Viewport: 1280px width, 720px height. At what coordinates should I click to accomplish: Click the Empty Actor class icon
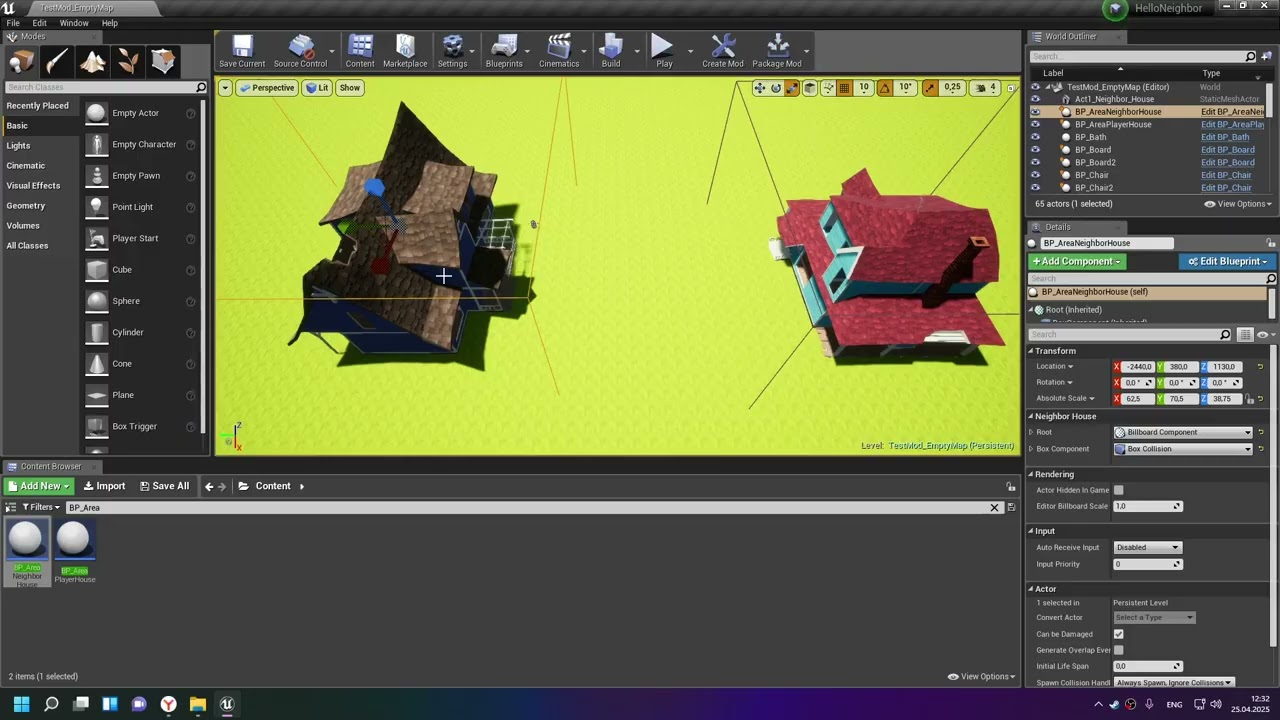click(96, 113)
